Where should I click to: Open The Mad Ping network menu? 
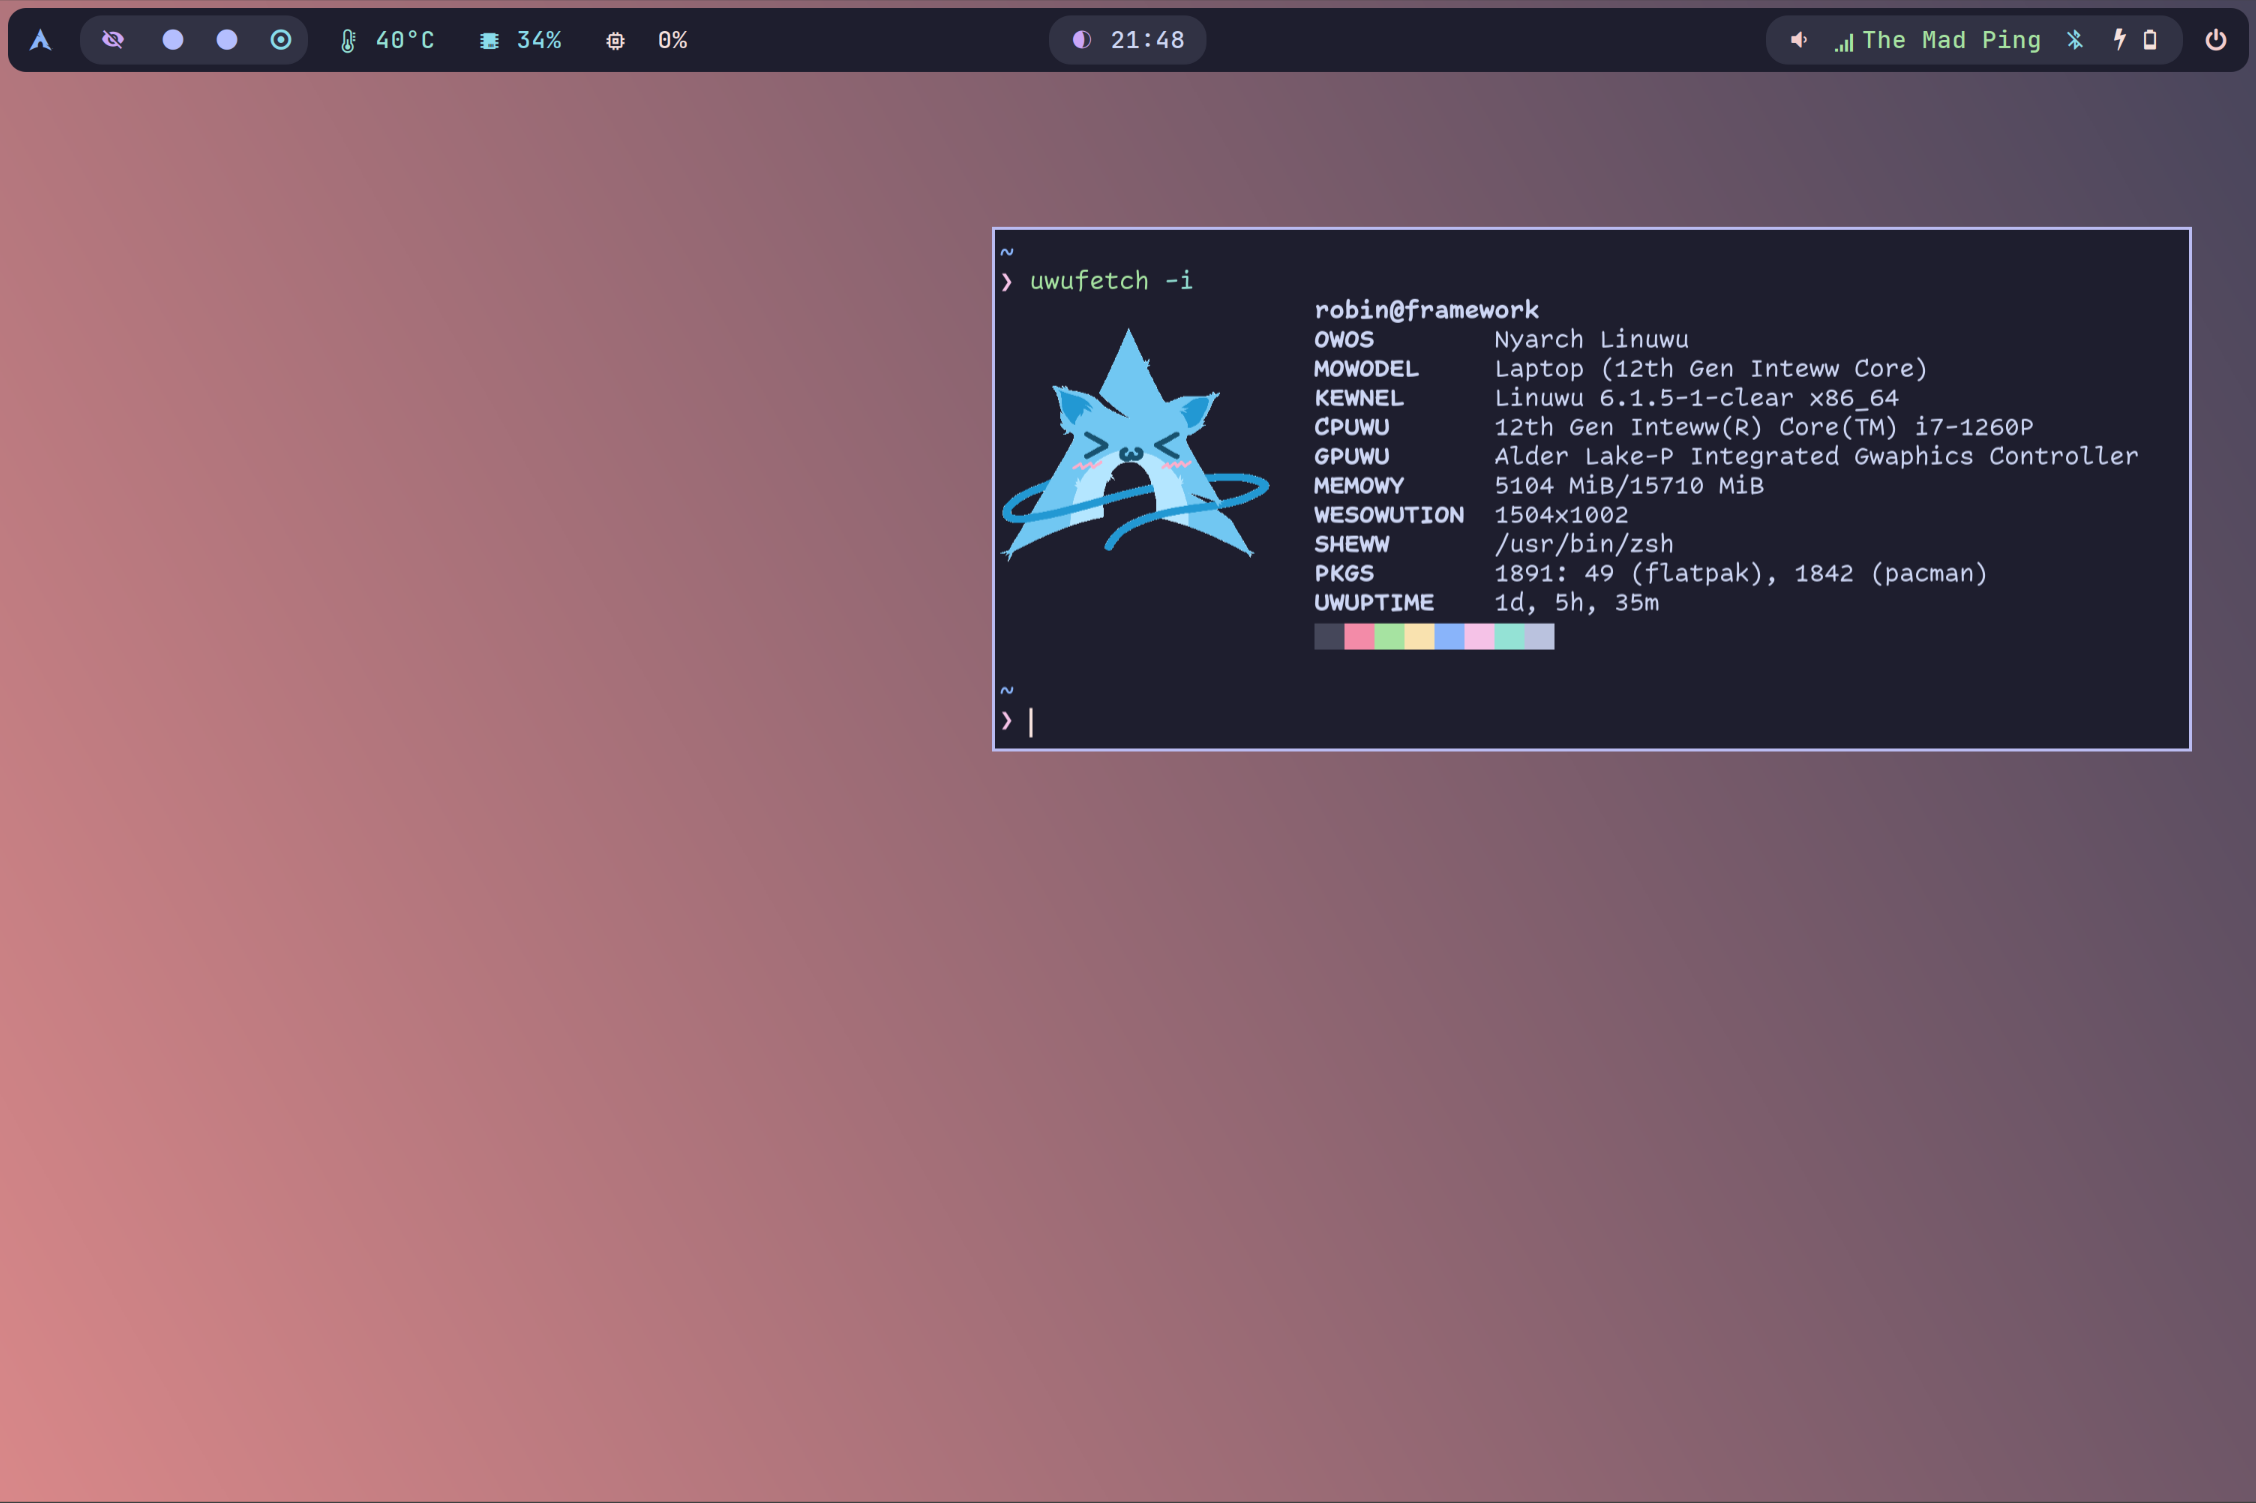[1950, 41]
